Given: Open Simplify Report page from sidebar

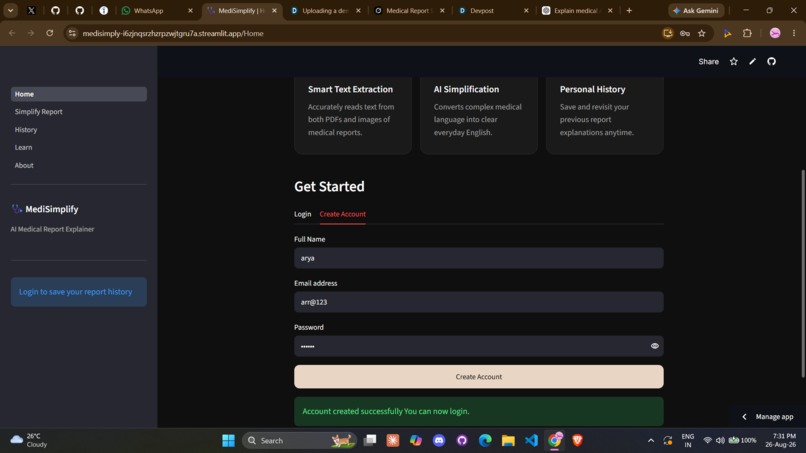Looking at the screenshot, I should click(79, 112).
